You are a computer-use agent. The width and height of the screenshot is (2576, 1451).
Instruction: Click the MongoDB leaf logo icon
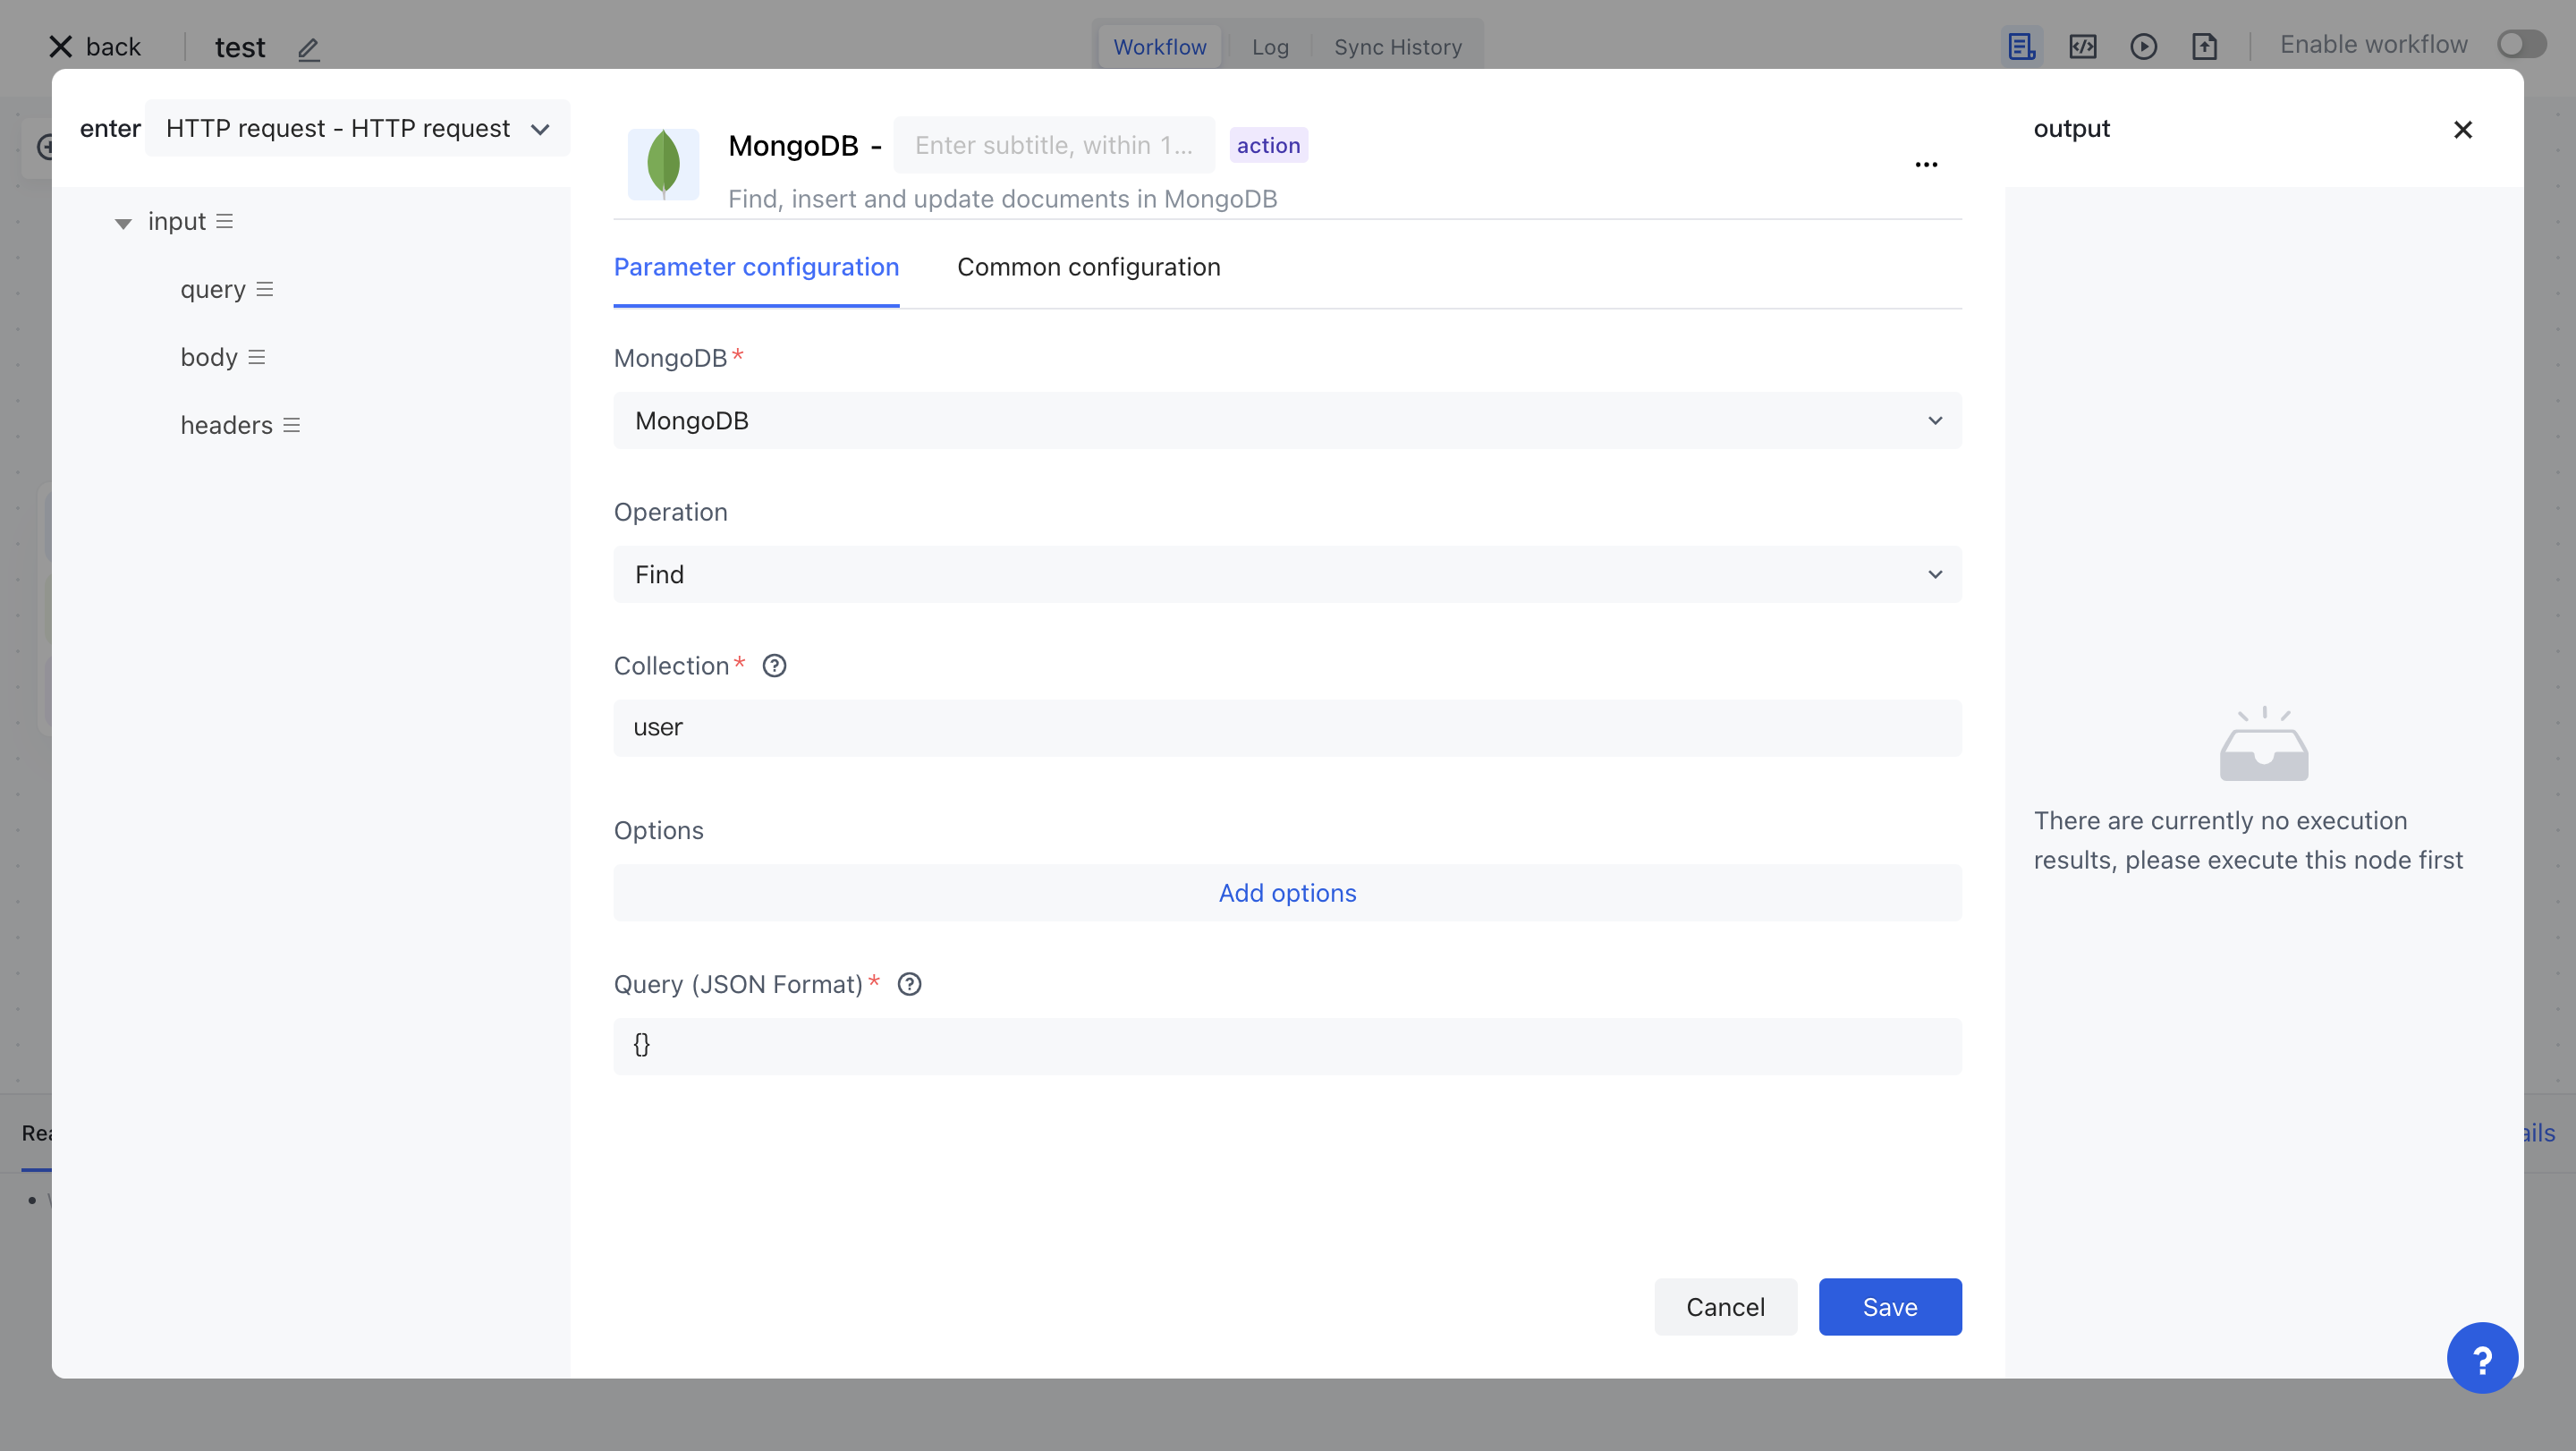[x=663, y=164]
